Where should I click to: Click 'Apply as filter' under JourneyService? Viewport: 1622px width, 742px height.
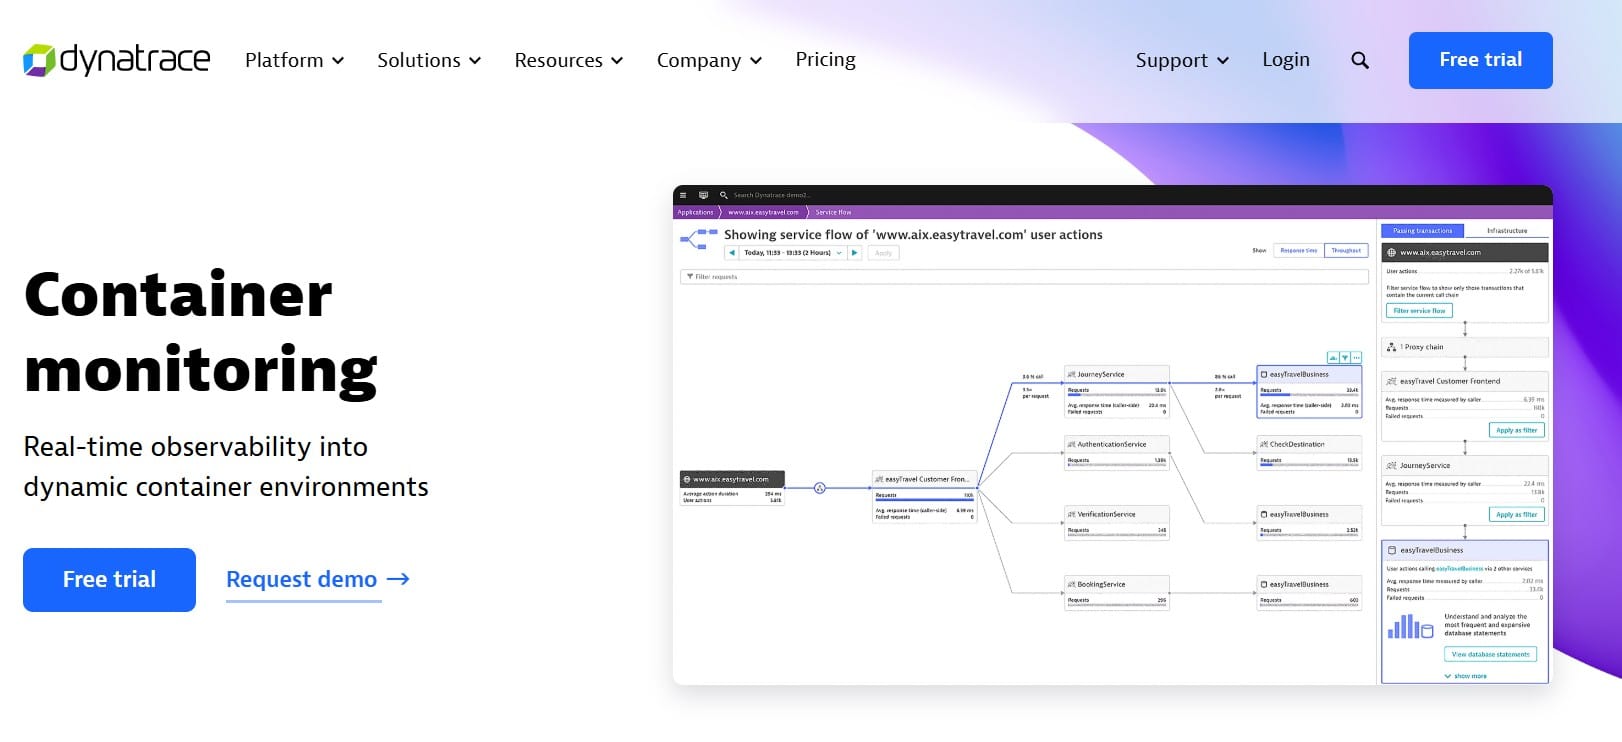tap(1517, 514)
